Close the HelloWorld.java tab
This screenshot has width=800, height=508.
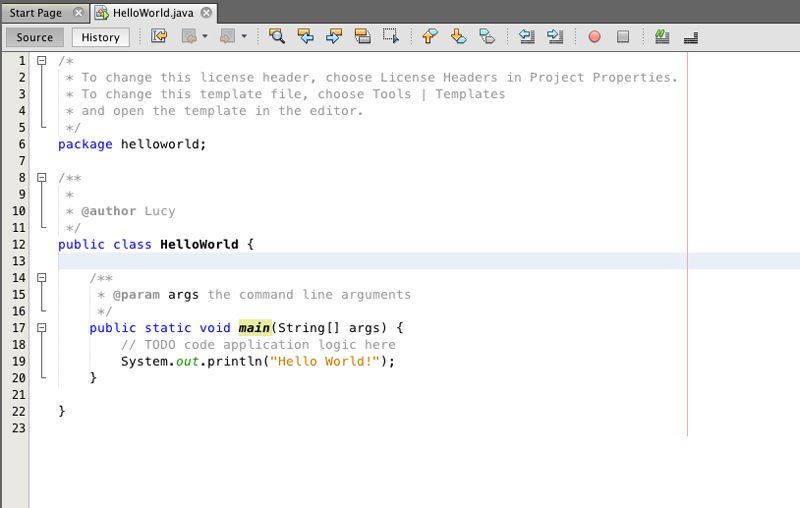pyautogui.click(x=206, y=12)
